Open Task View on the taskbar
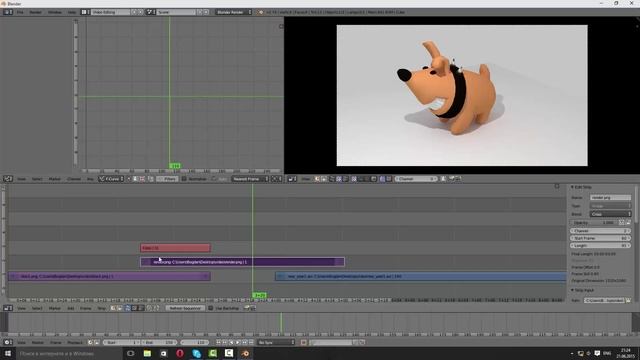Image resolution: width=640 pixels, height=360 pixels. pos(131,353)
